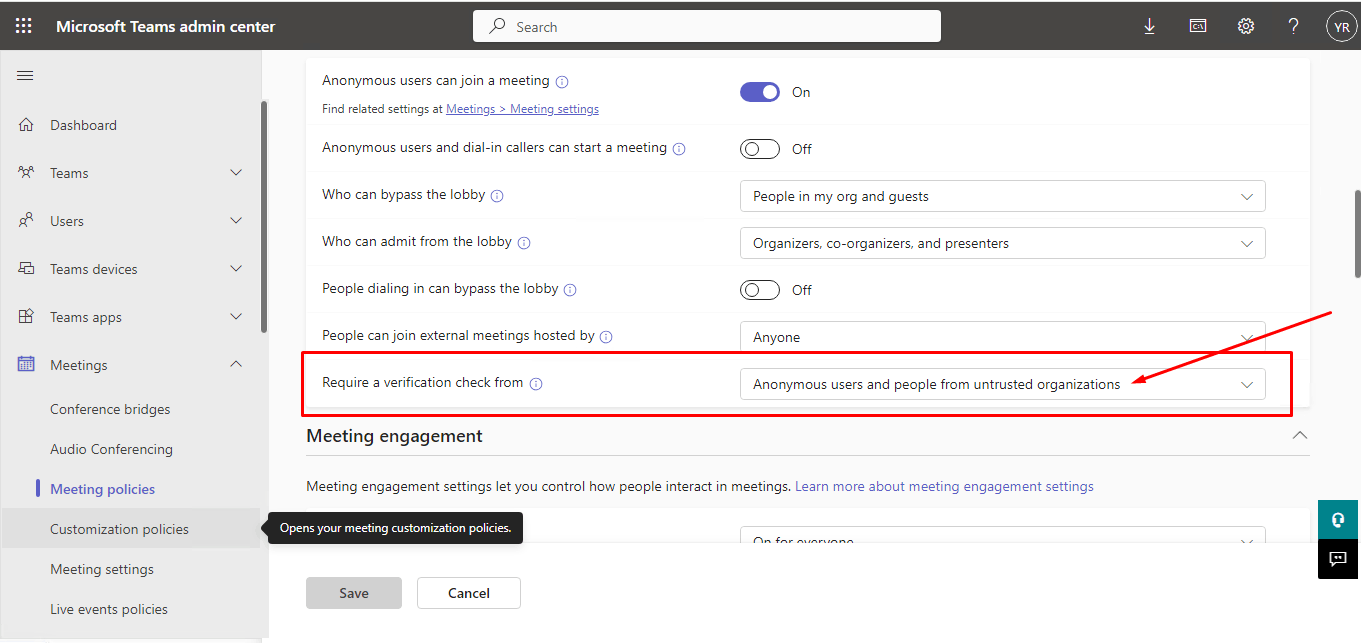1361x643 pixels.
Task: Open the On for everyone dropdown
Action: pos(1002,535)
